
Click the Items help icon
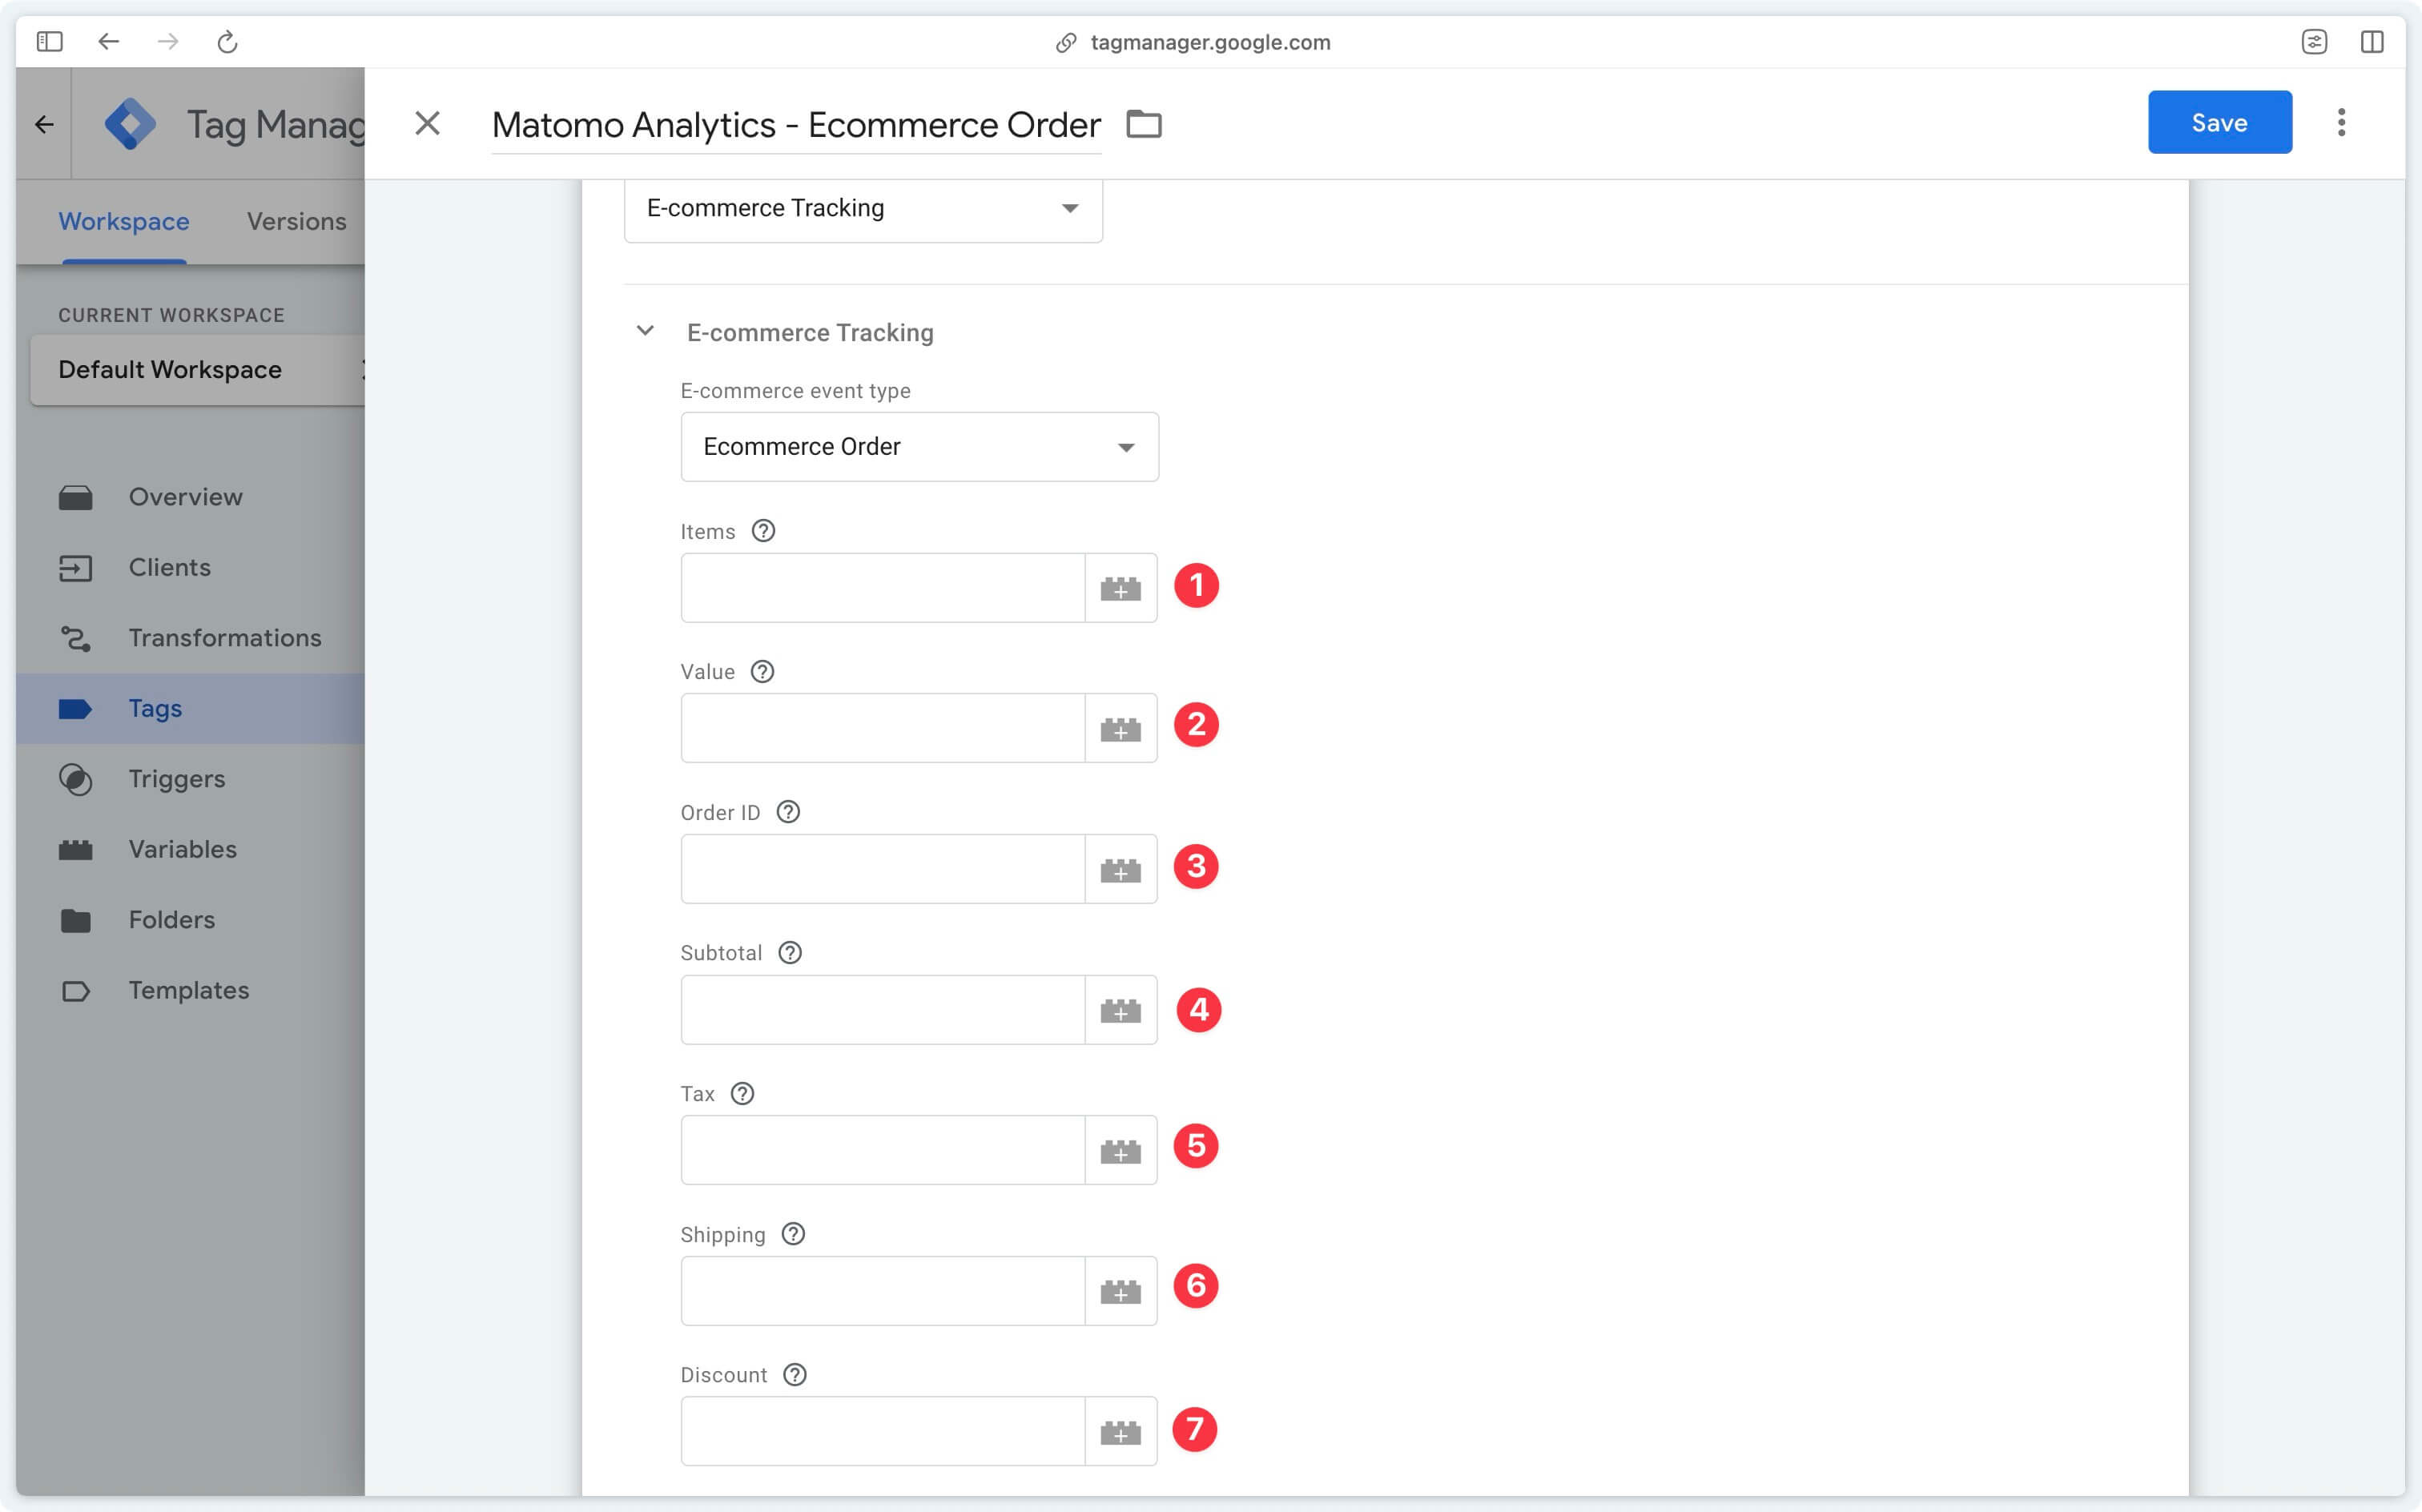point(763,531)
